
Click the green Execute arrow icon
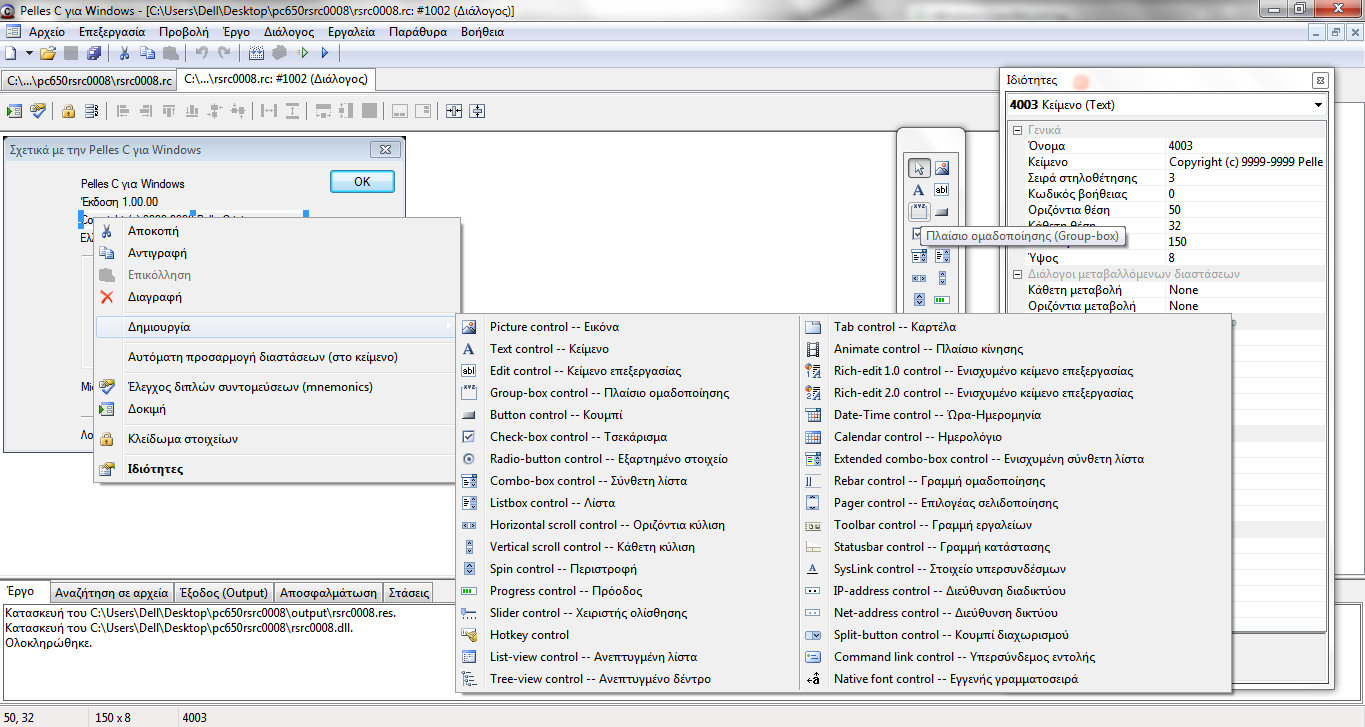coord(301,53)
